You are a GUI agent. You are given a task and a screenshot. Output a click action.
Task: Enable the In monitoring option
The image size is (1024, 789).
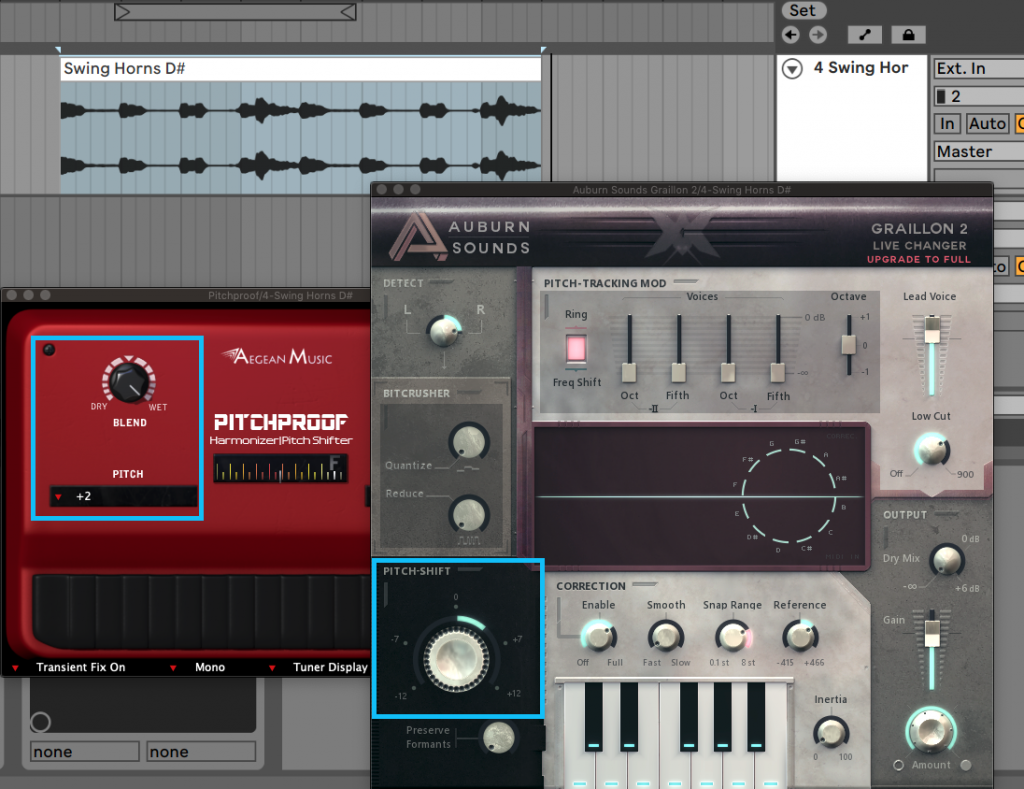[946, 123]
